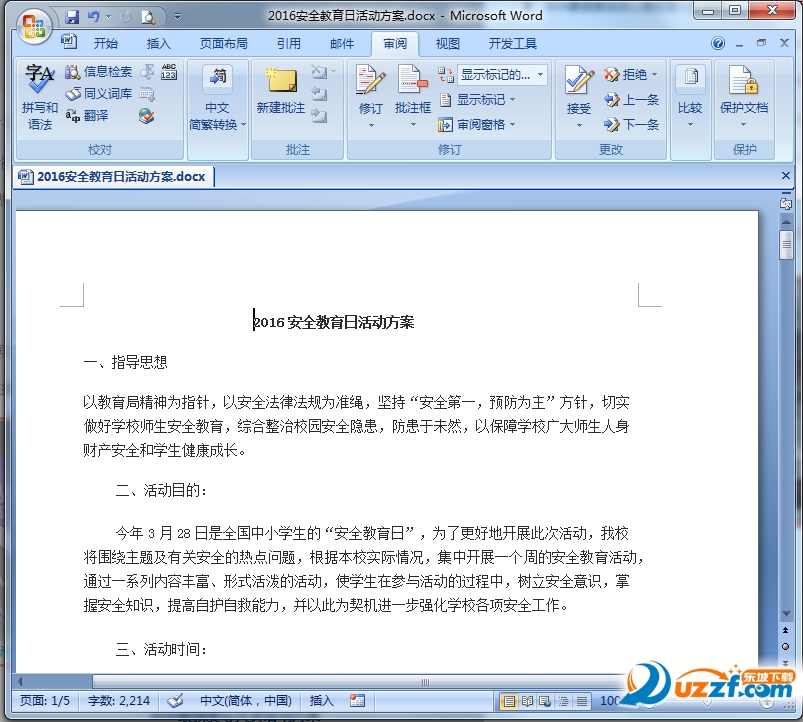Switch to Web Layout view in status bar
The width and height of the screenshot is (803, 722).
click(543, 701)
